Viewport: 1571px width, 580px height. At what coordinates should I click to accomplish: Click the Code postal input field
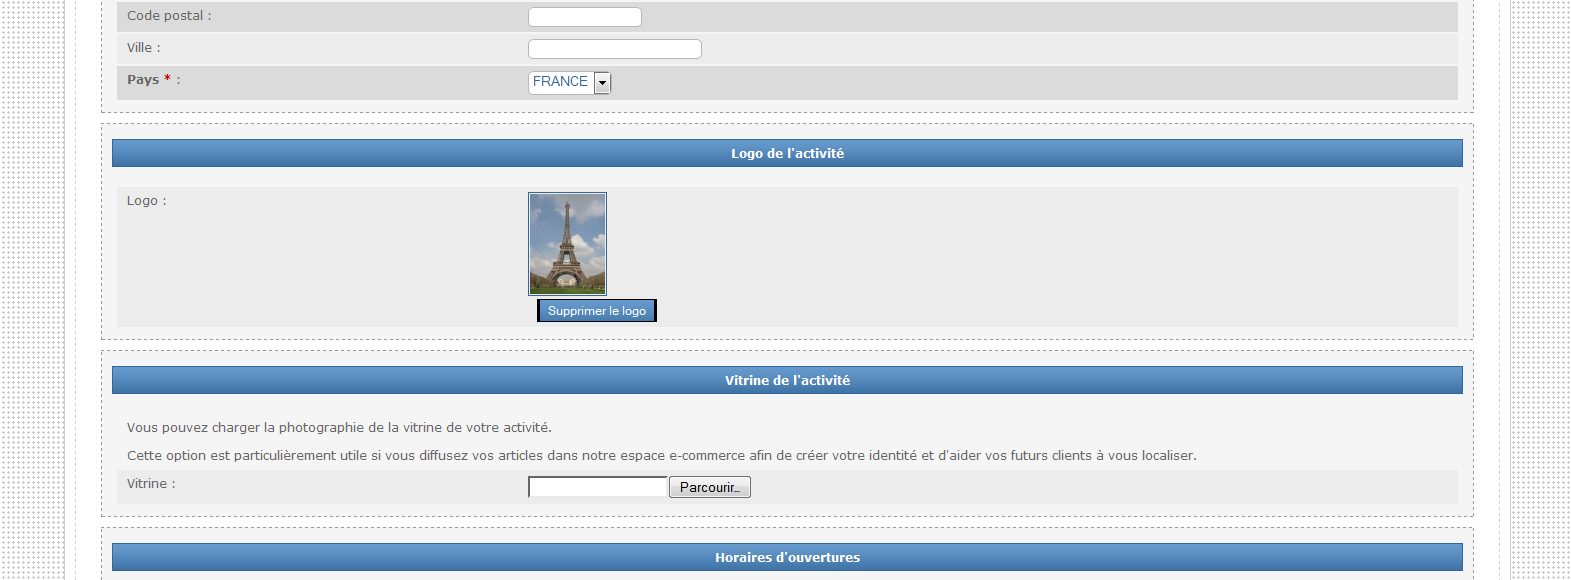point(585,17)
